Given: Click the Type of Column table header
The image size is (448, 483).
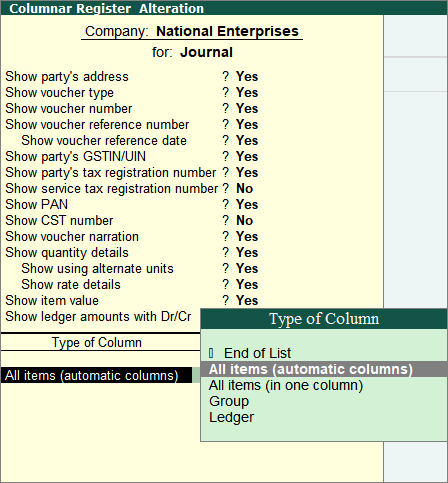Looking at the screenshot, I should (97, 342).
